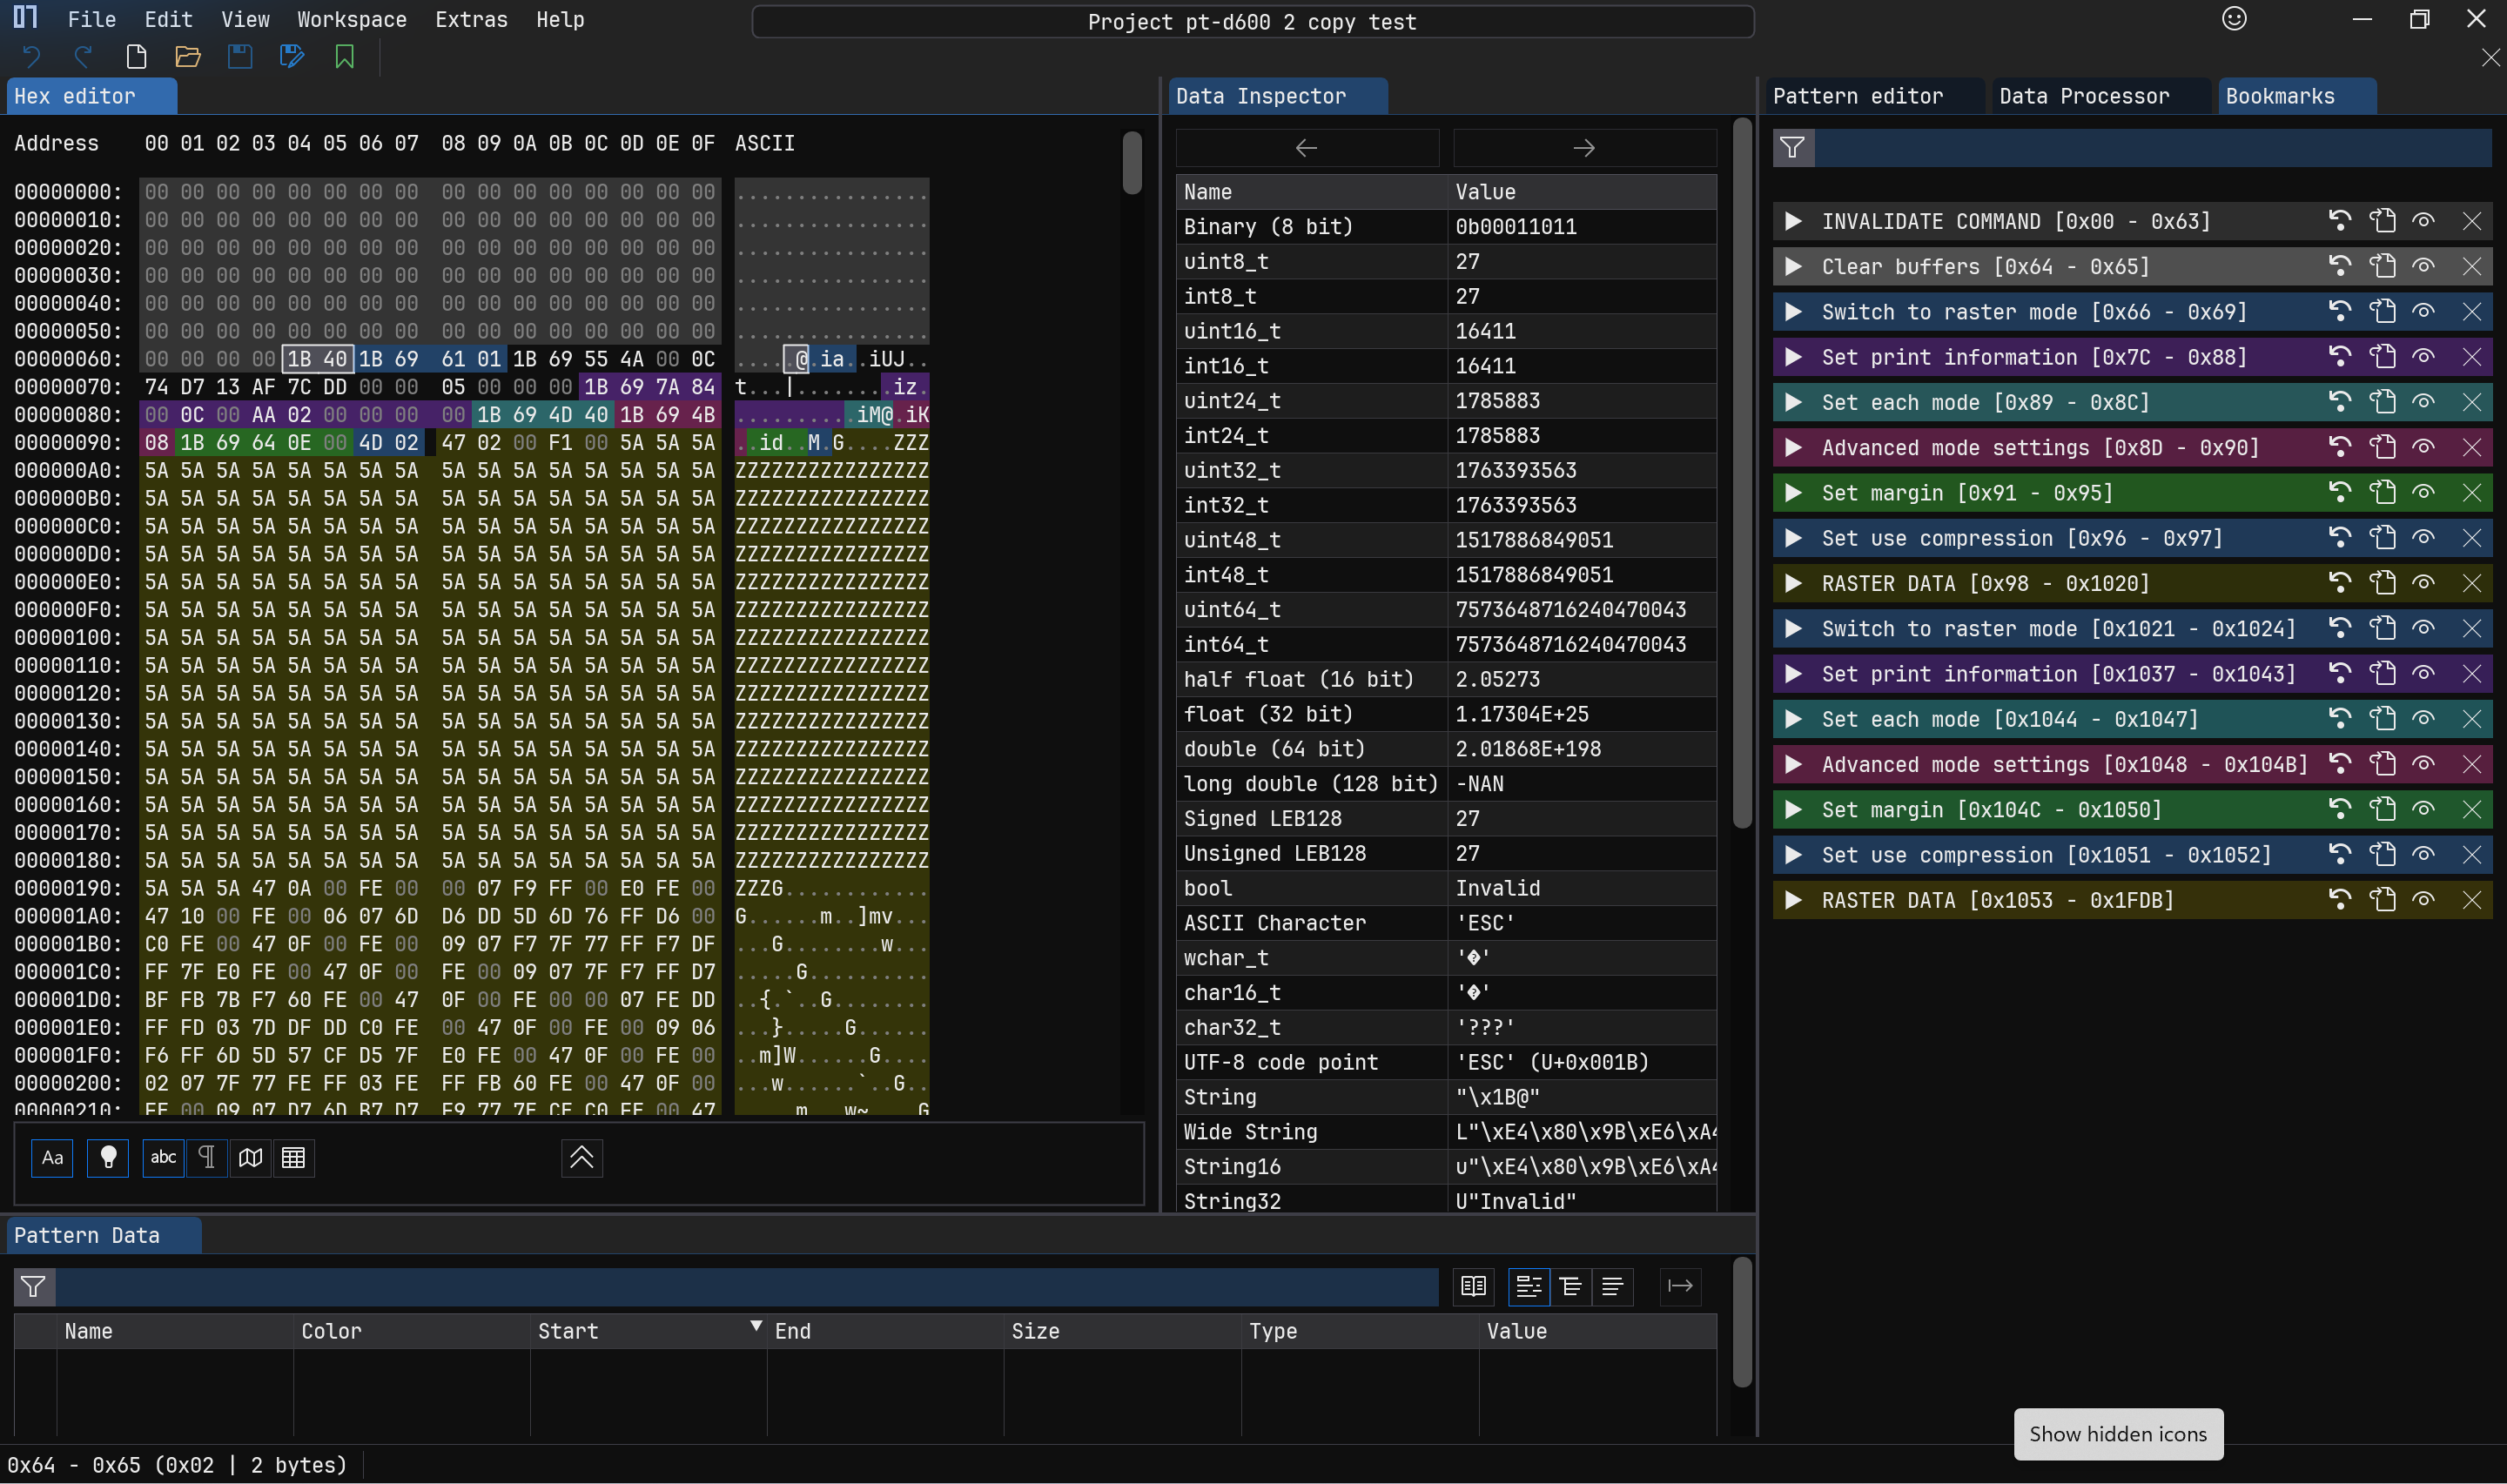Screen dimensions: 2507x1484
Task: Click the project title bar search field
Action: tap(1252, 22)
